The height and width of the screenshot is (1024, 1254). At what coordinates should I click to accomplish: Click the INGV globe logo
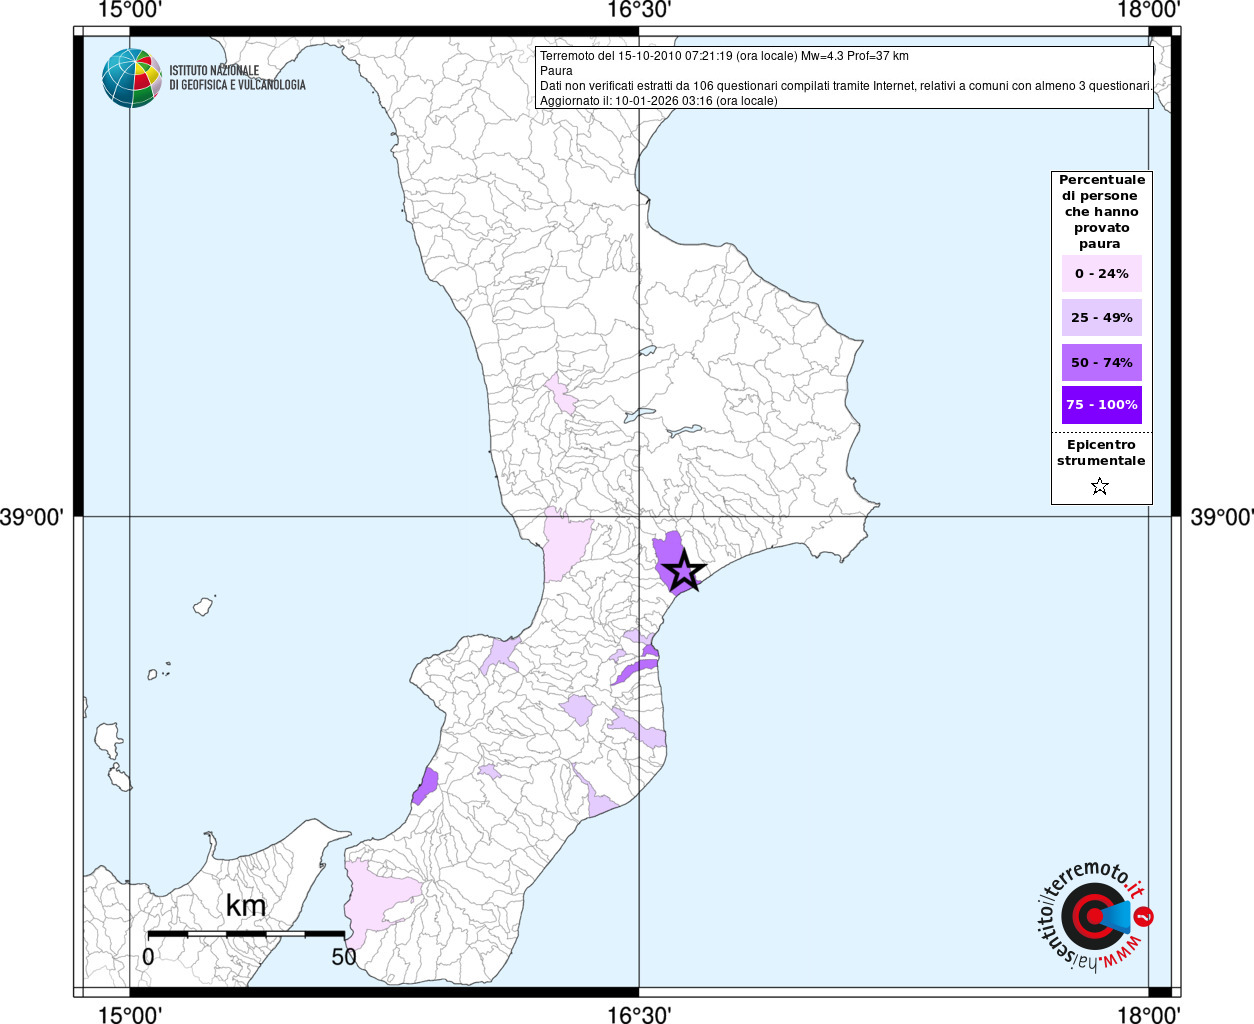131,78
